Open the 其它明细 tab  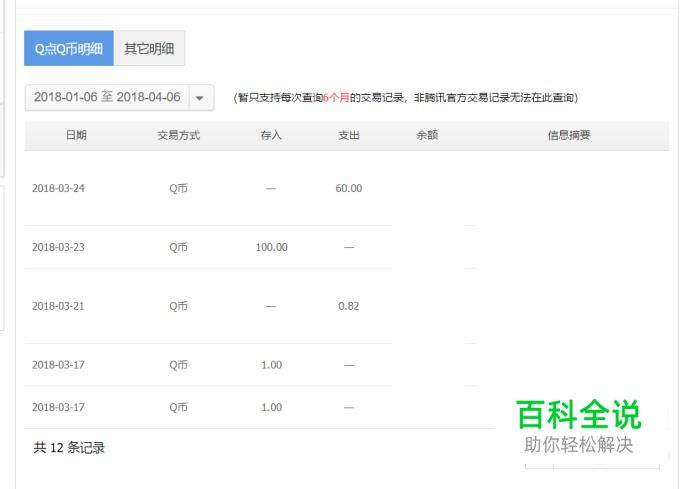pyautogui.click(x=149, y=48)
